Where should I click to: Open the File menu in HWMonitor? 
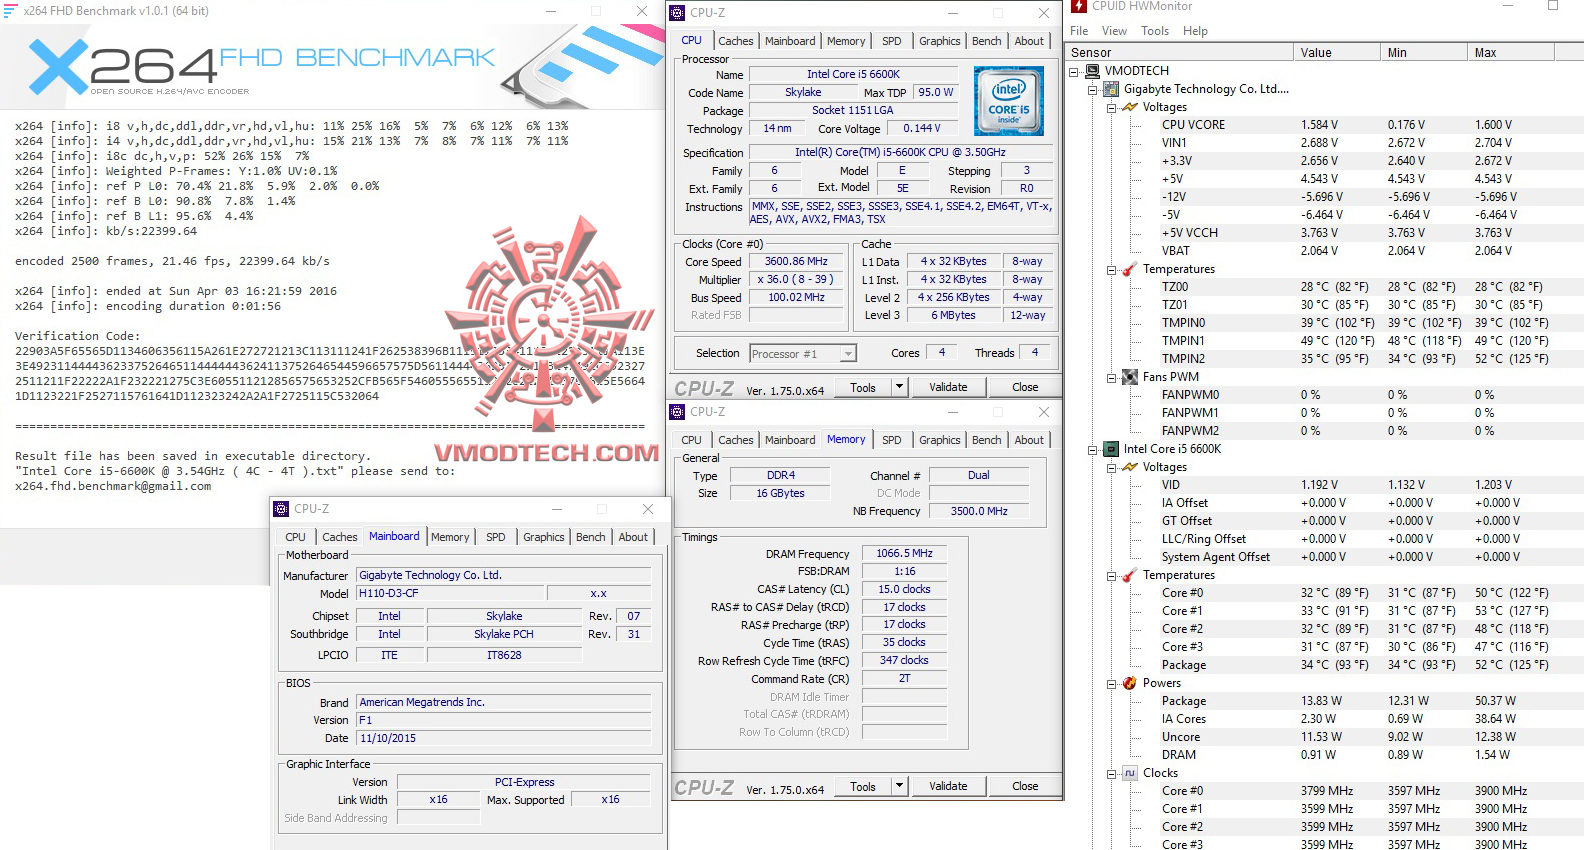tap(1079, 31)
